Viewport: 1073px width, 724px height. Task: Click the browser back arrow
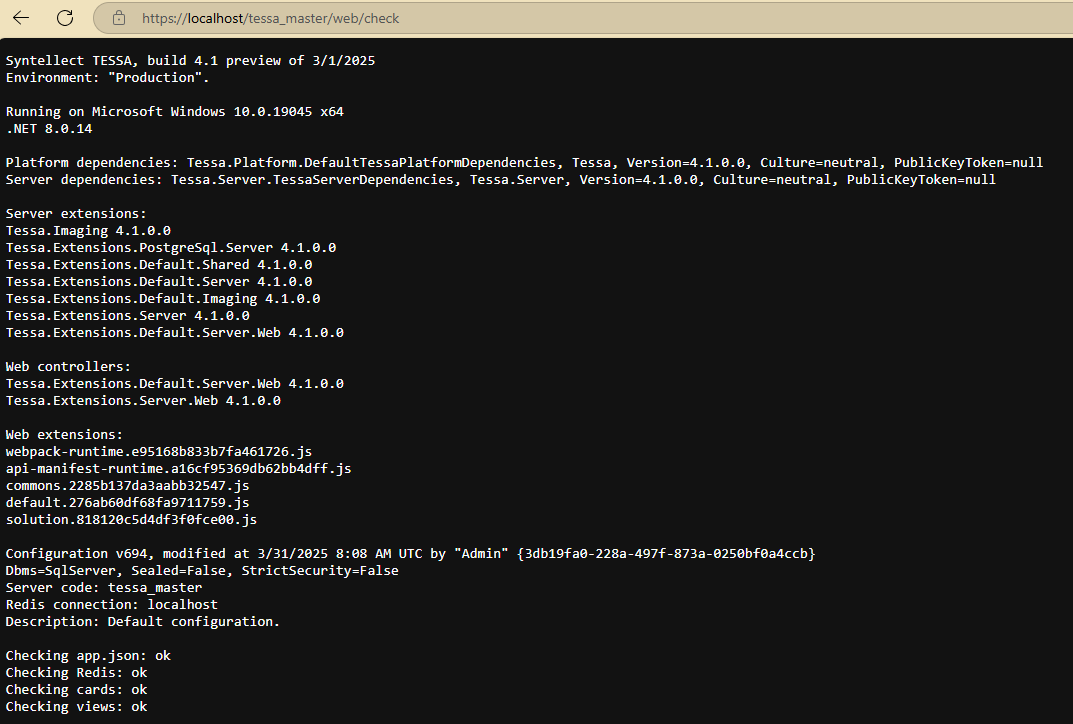point(21,18)
